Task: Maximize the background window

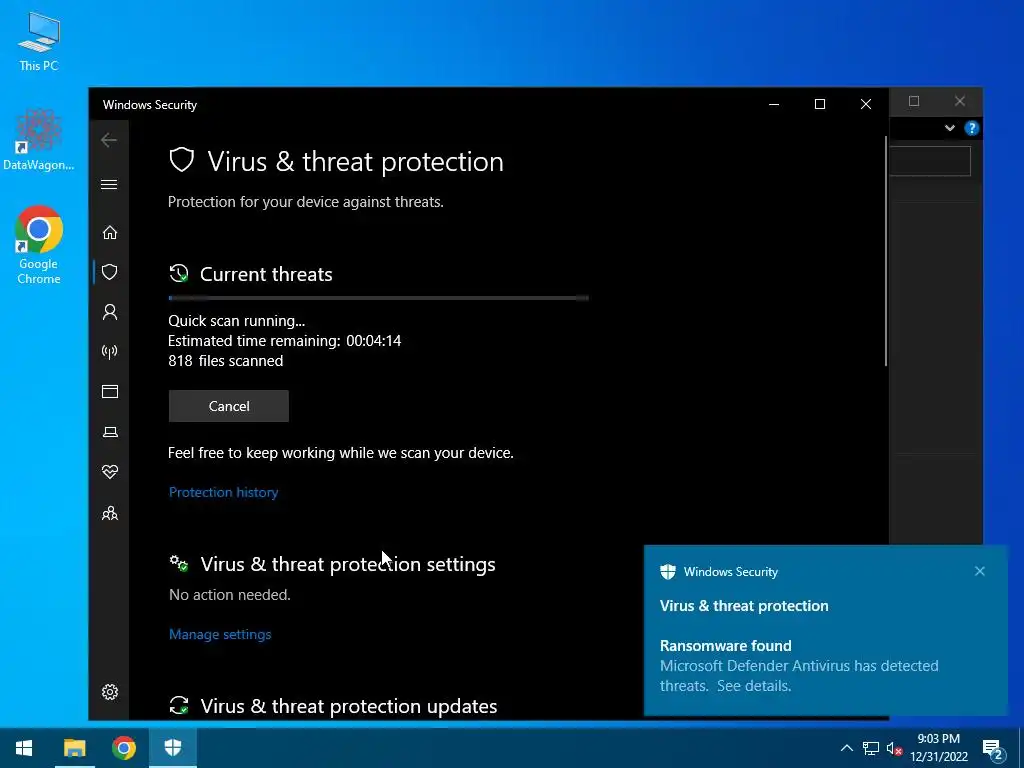Action: click(914, 101)
